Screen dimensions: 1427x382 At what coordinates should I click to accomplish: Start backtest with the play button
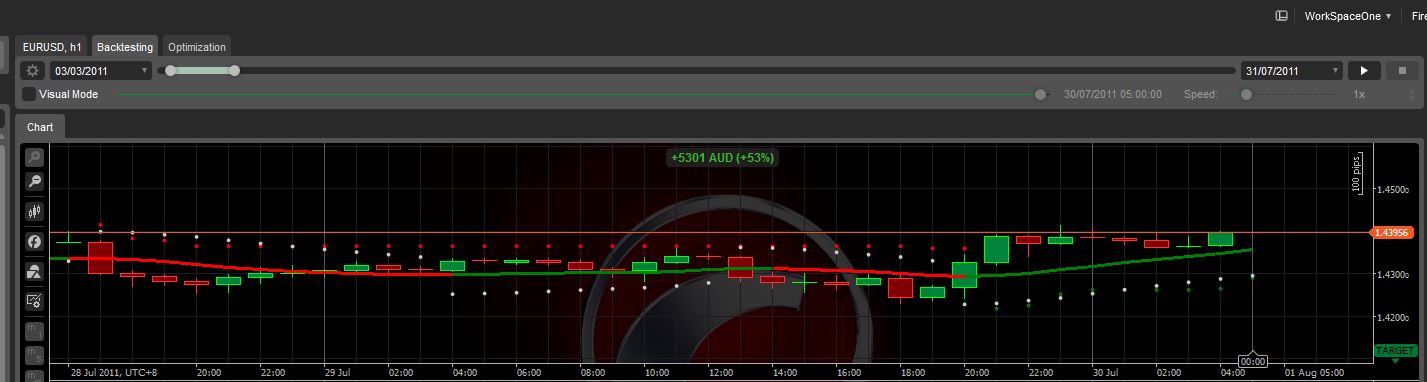click(1363, 71)
